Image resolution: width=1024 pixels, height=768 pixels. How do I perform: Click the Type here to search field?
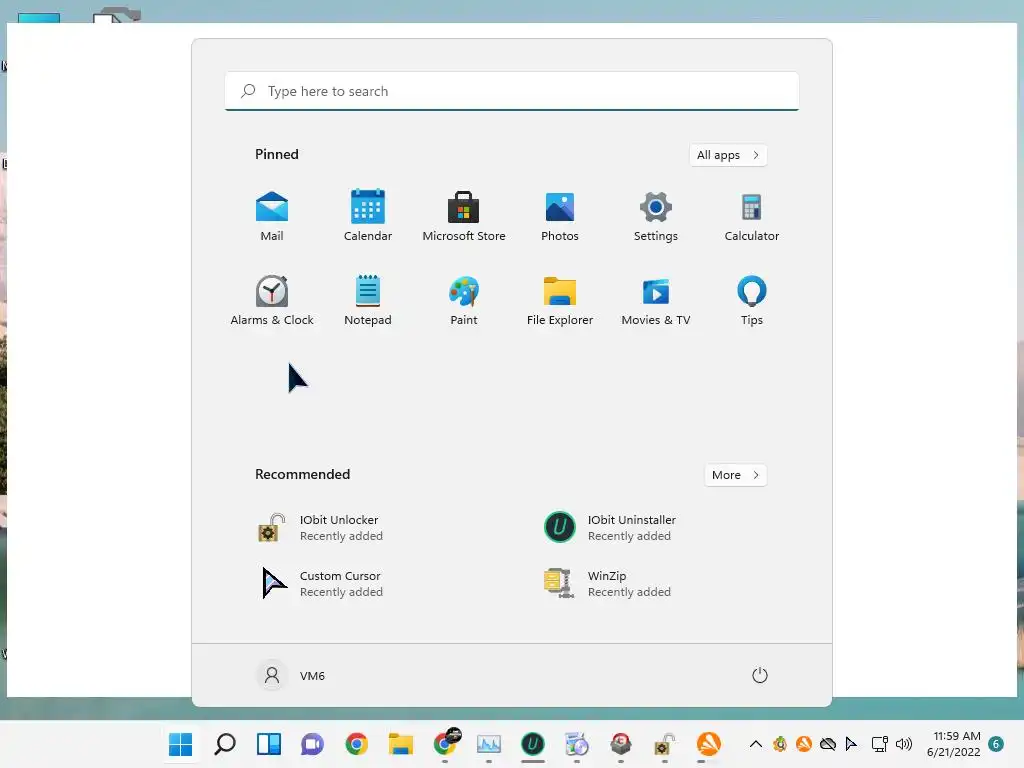coord(511,91)
